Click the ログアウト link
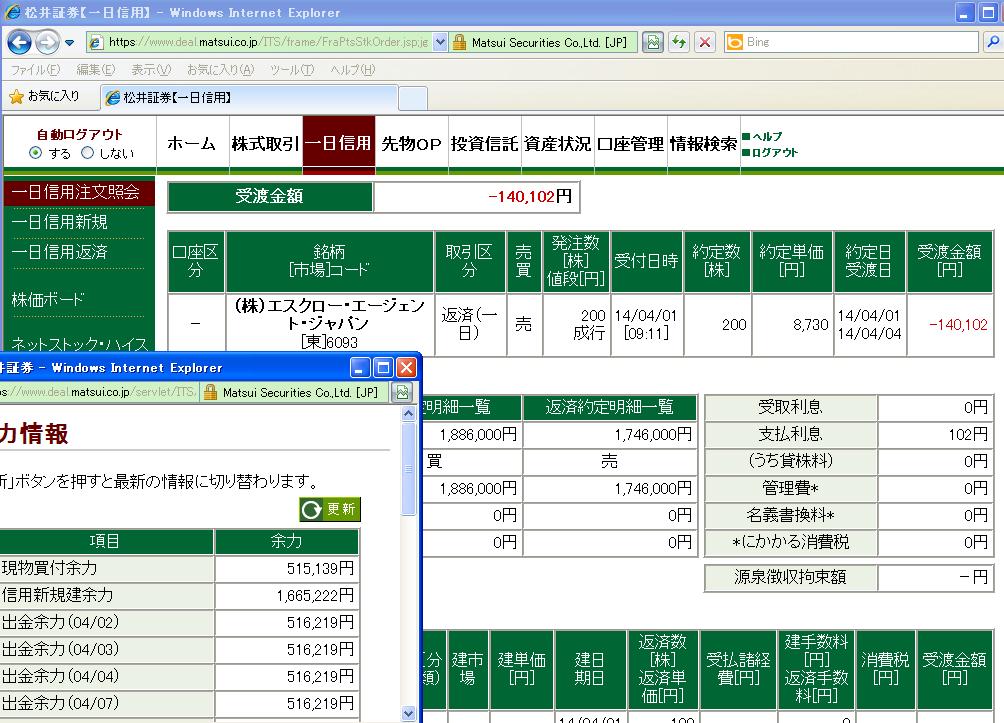This screenshot has height=723, width=1004. (x=774, y=152)
